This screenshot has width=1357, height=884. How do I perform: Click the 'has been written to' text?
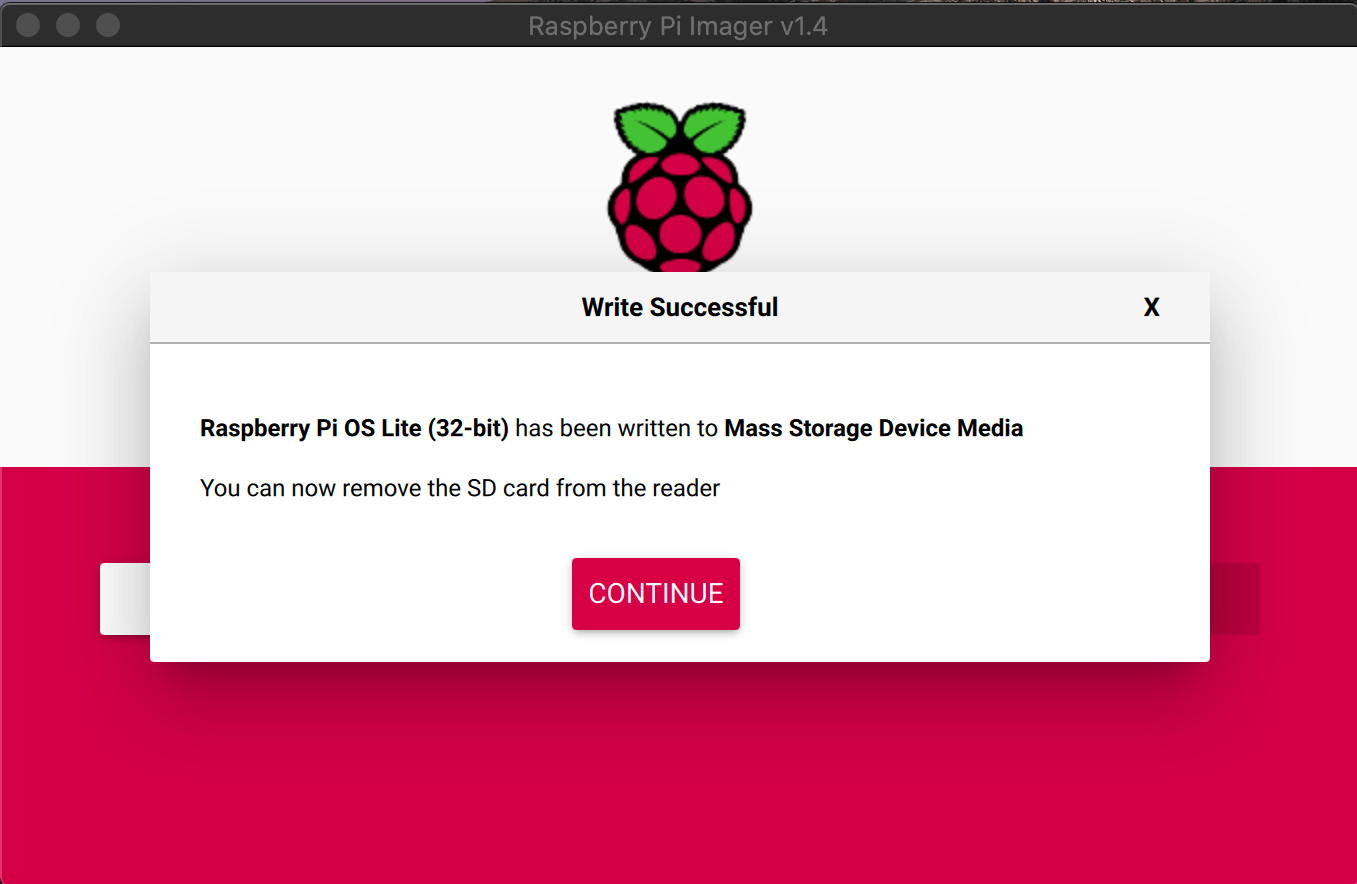(616, 429)
